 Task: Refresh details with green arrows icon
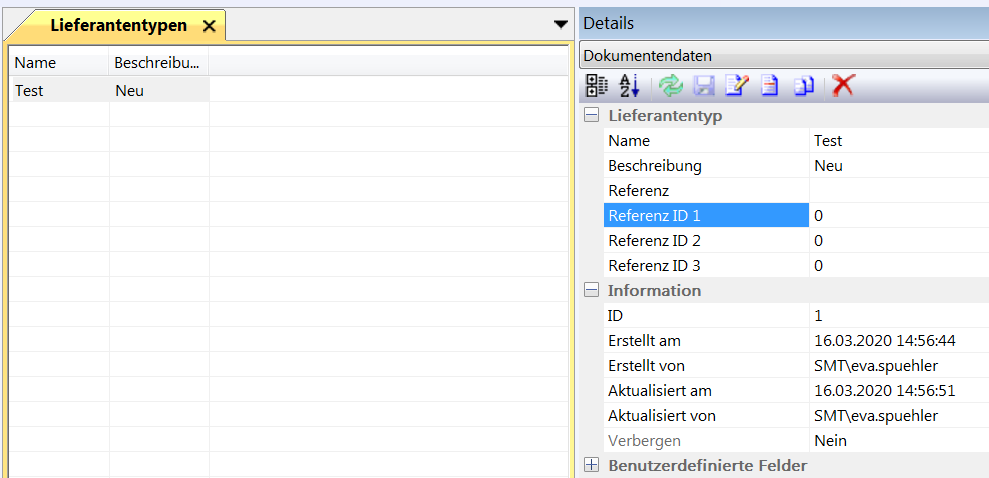pos(671,86)
